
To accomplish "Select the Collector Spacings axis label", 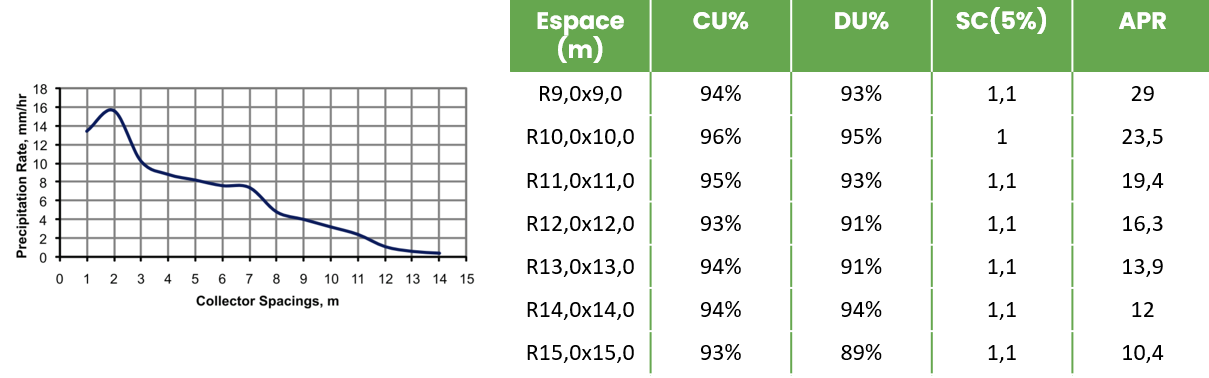I will point(259,301).
